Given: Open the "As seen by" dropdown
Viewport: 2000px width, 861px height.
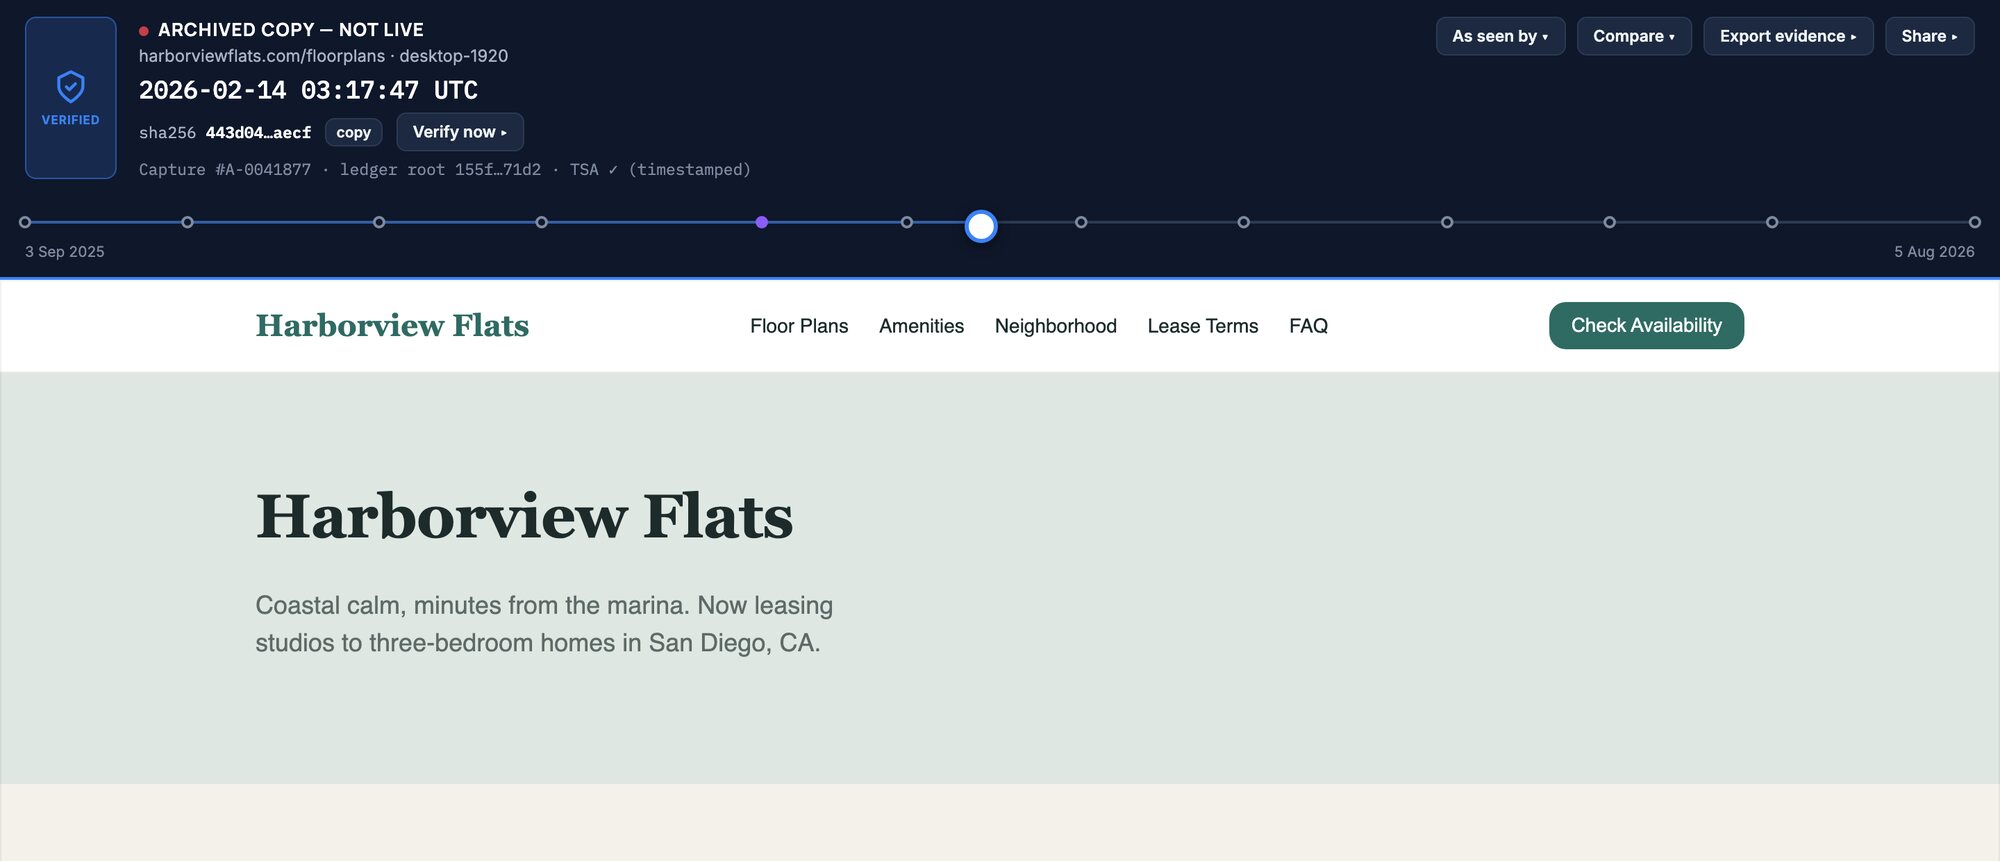Looking at the screenshot, I should 1500,36.
